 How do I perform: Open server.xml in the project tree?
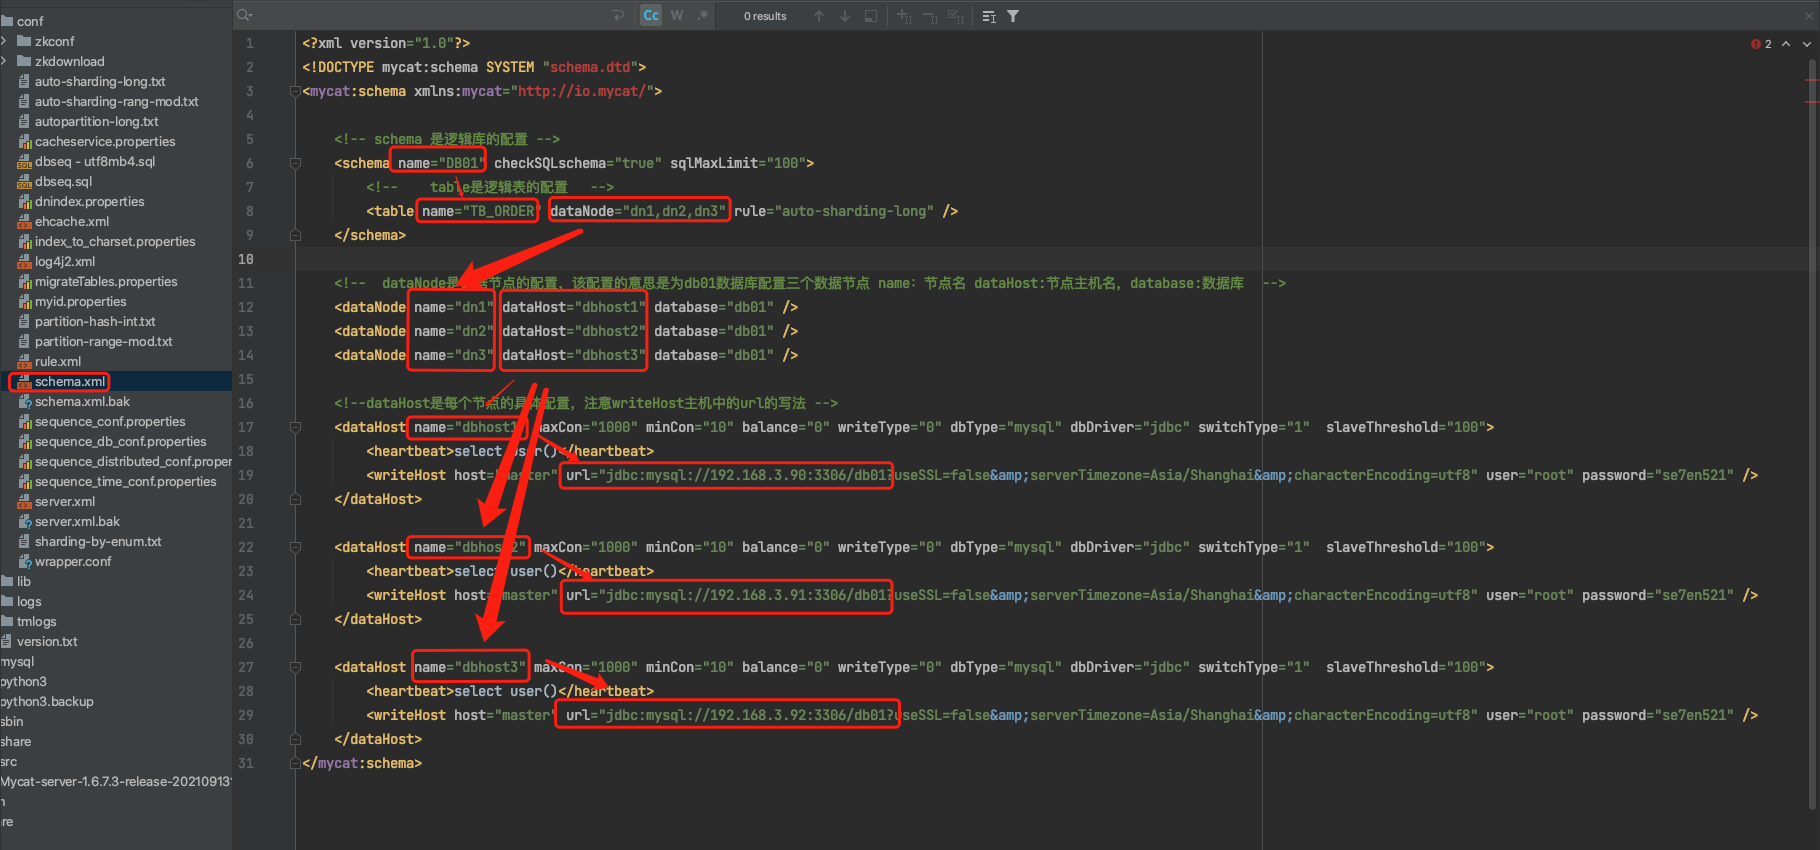point(65,501)
